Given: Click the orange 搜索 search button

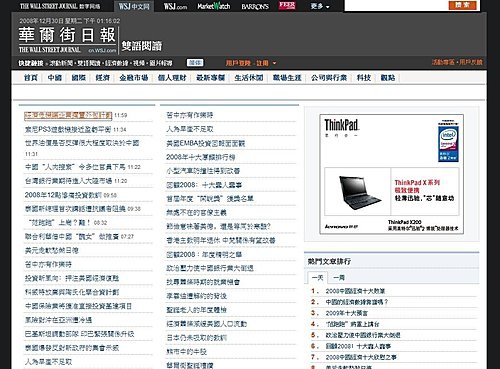Looking at the screenshot, I should [x=463, y=5].
